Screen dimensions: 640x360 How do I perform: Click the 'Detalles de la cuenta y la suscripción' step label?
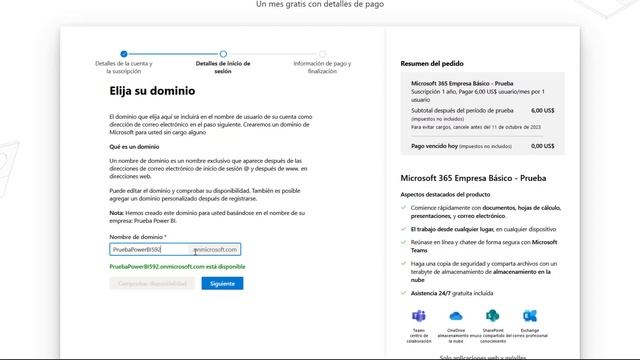point(124,67)
